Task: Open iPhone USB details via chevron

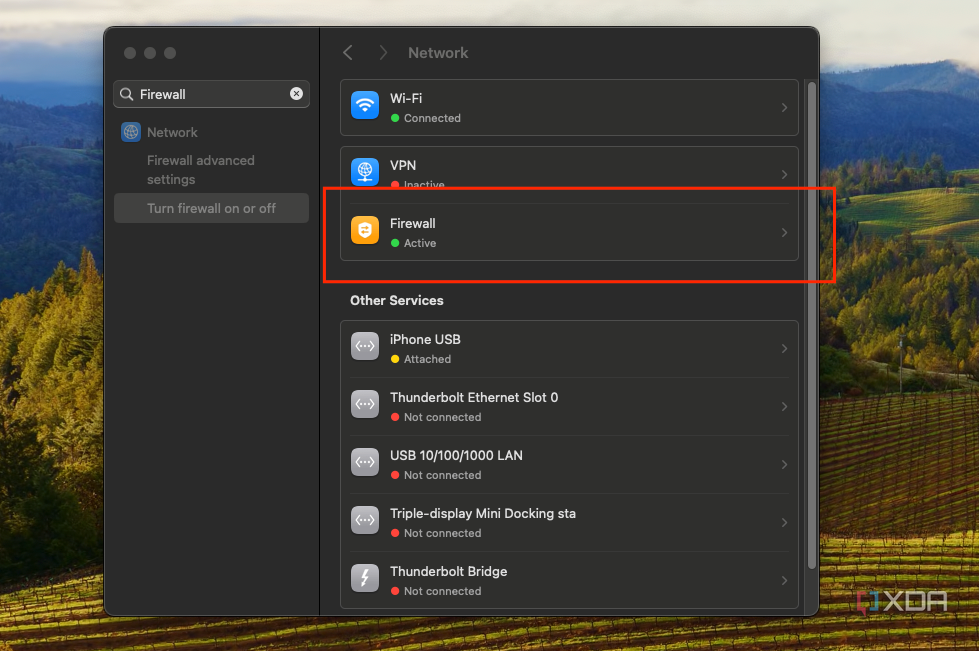Action: [784, 348]
